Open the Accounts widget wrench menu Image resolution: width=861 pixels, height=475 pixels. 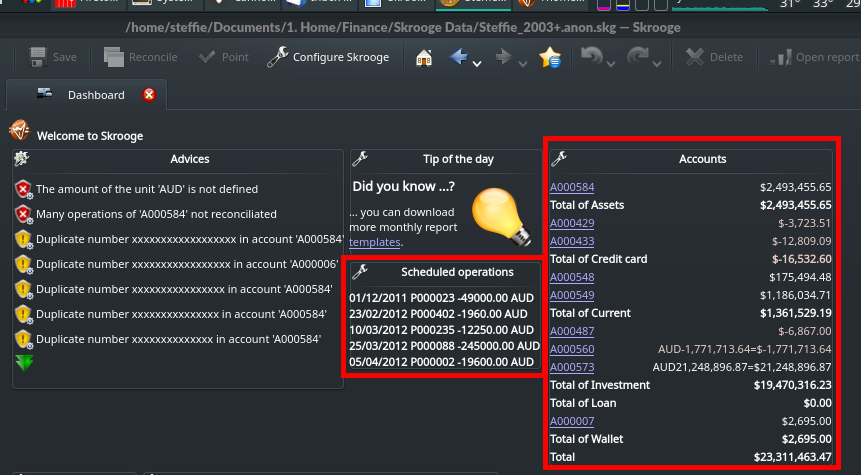[x=558, y=159]
